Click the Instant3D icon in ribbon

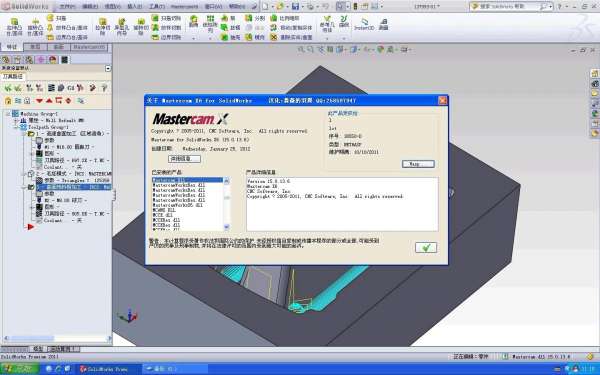364,24
